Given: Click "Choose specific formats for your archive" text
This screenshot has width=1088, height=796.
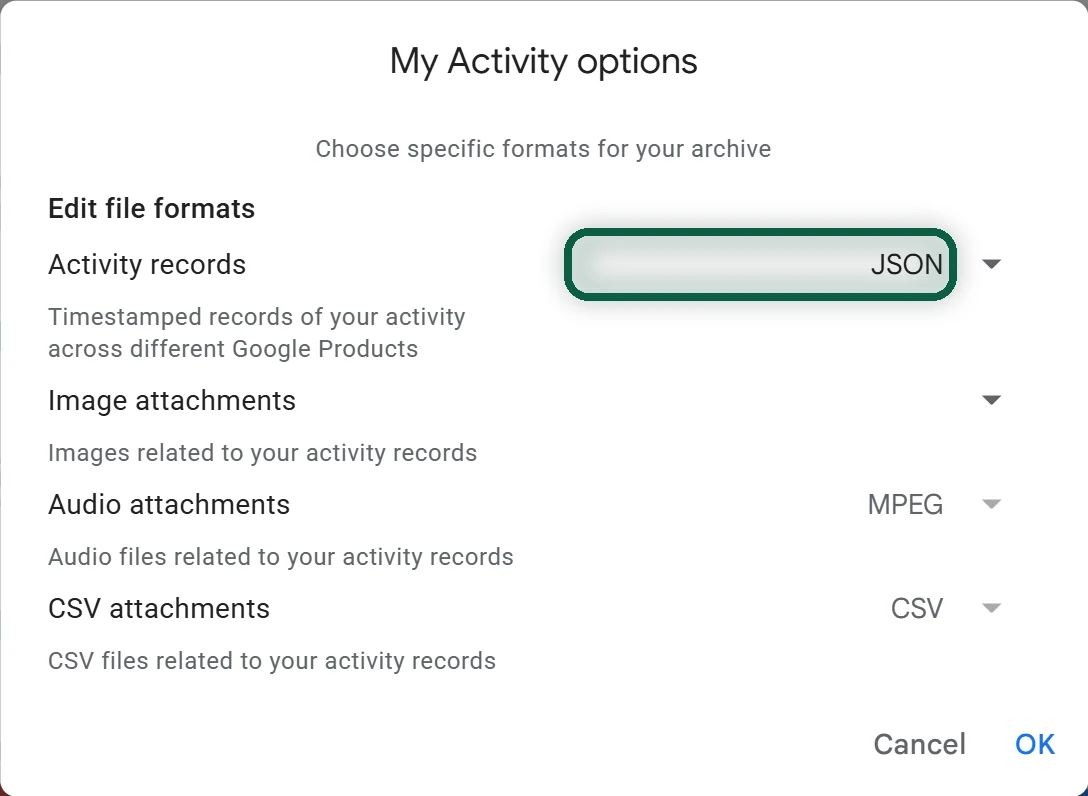Looking at the screenshot, I should (543, 149).
